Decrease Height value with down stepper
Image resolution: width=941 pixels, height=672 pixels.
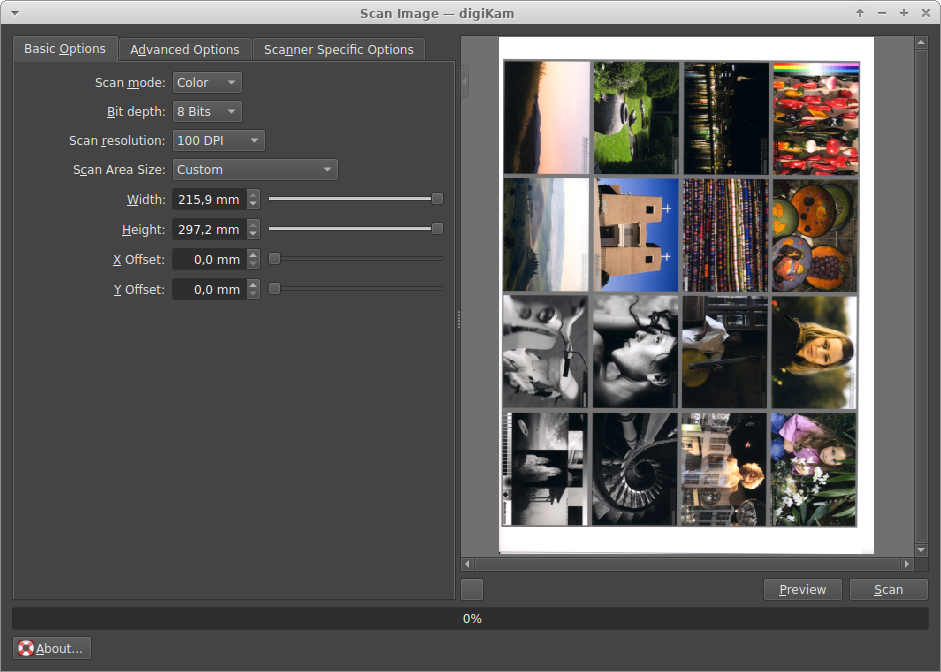pyautogui.click(x=253, y=234)
